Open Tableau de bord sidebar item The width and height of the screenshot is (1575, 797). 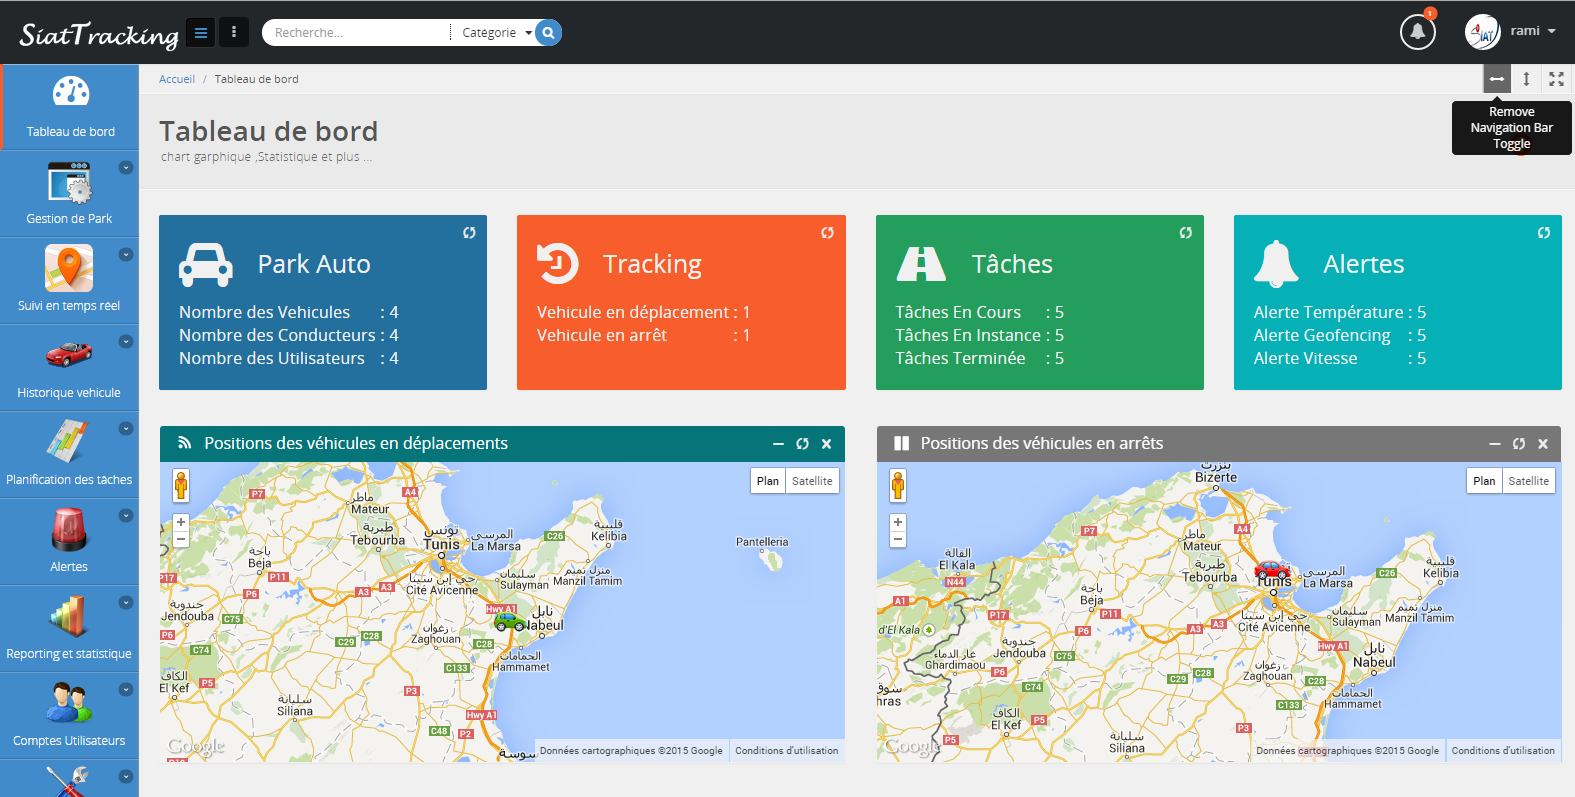[x=70, y=107]
